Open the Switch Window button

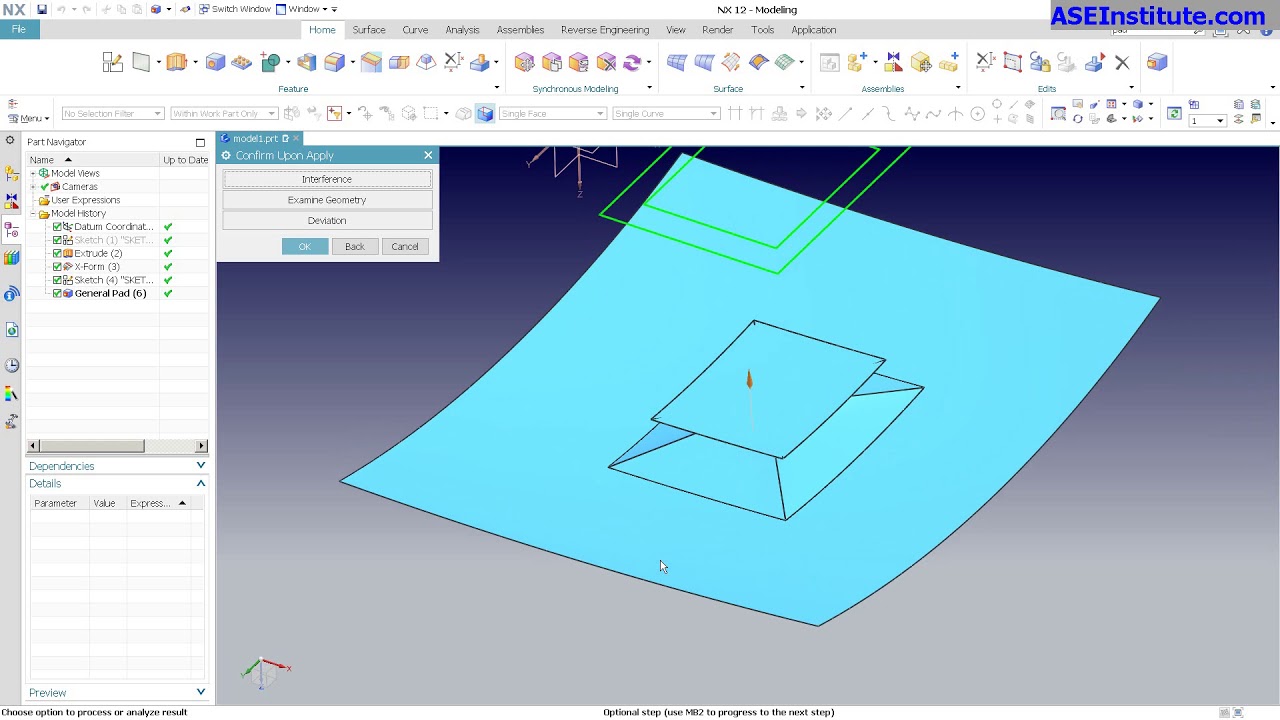coord(235,9)
